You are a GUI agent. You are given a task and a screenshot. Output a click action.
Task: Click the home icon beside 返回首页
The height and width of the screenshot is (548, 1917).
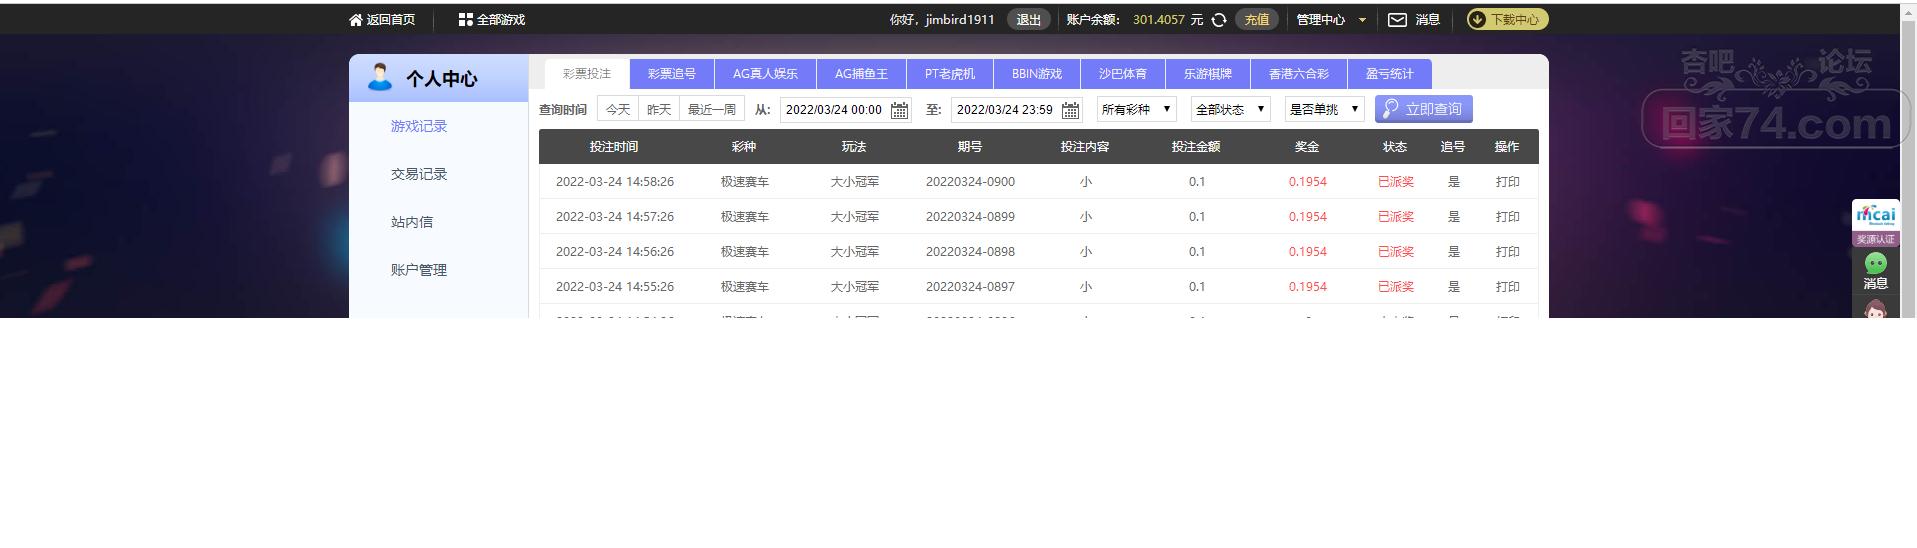pos(355,20)
